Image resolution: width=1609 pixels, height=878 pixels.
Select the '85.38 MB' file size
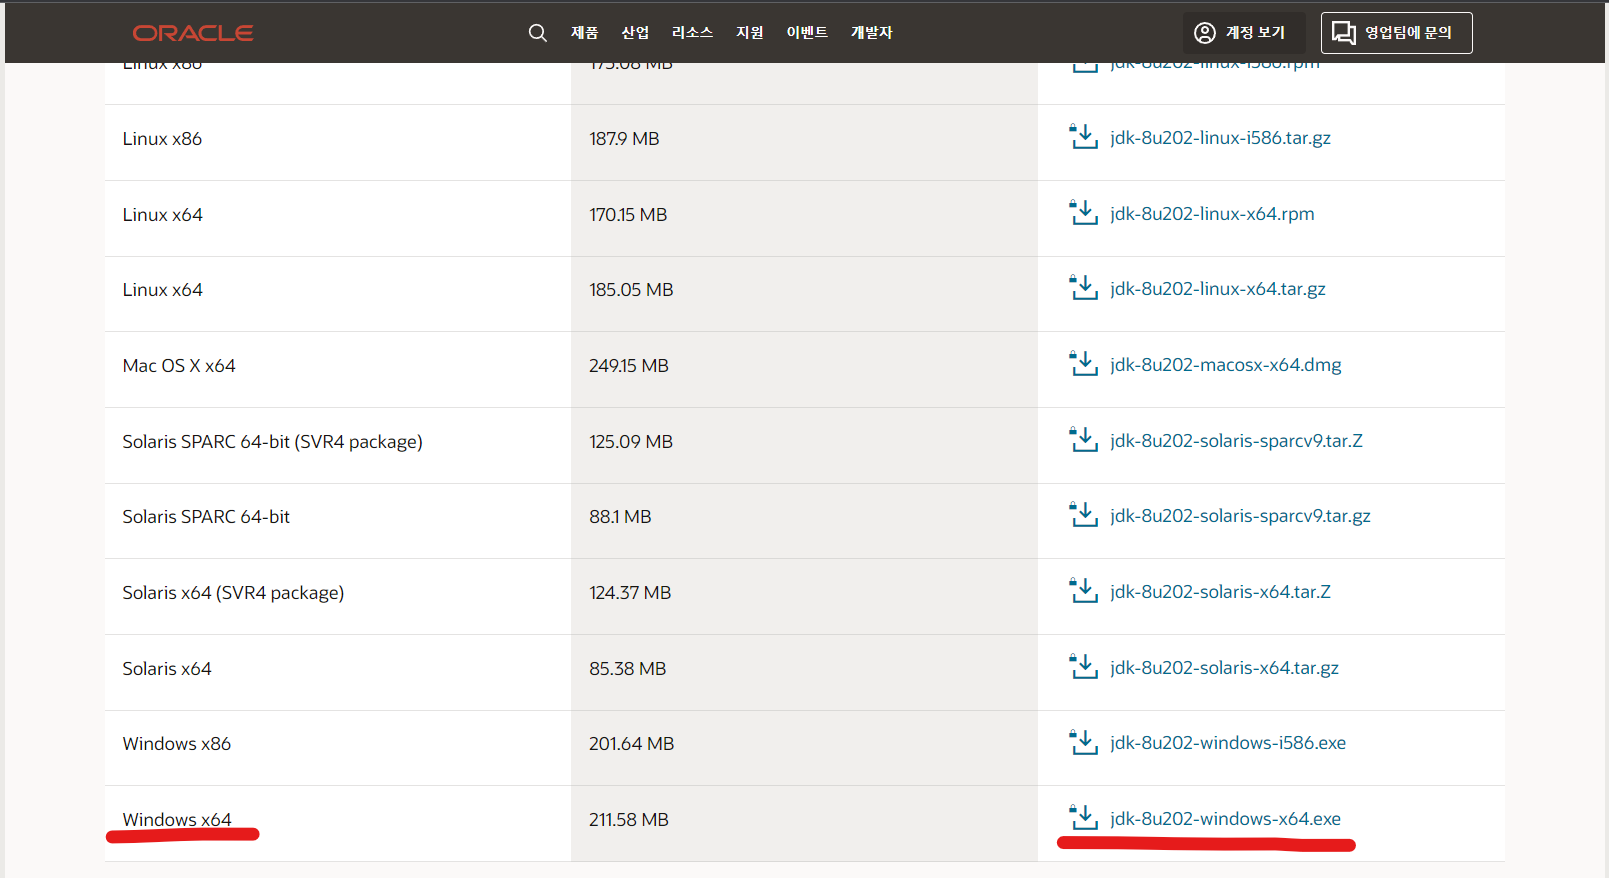628,669
